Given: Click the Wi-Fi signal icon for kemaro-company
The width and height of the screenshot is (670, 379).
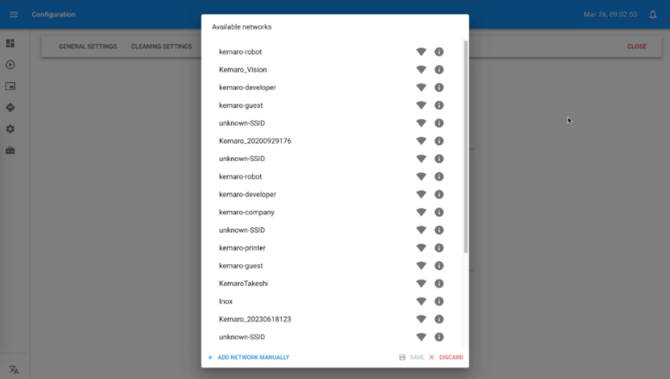Looking at the screenshot, I should (x=421, y=212).
